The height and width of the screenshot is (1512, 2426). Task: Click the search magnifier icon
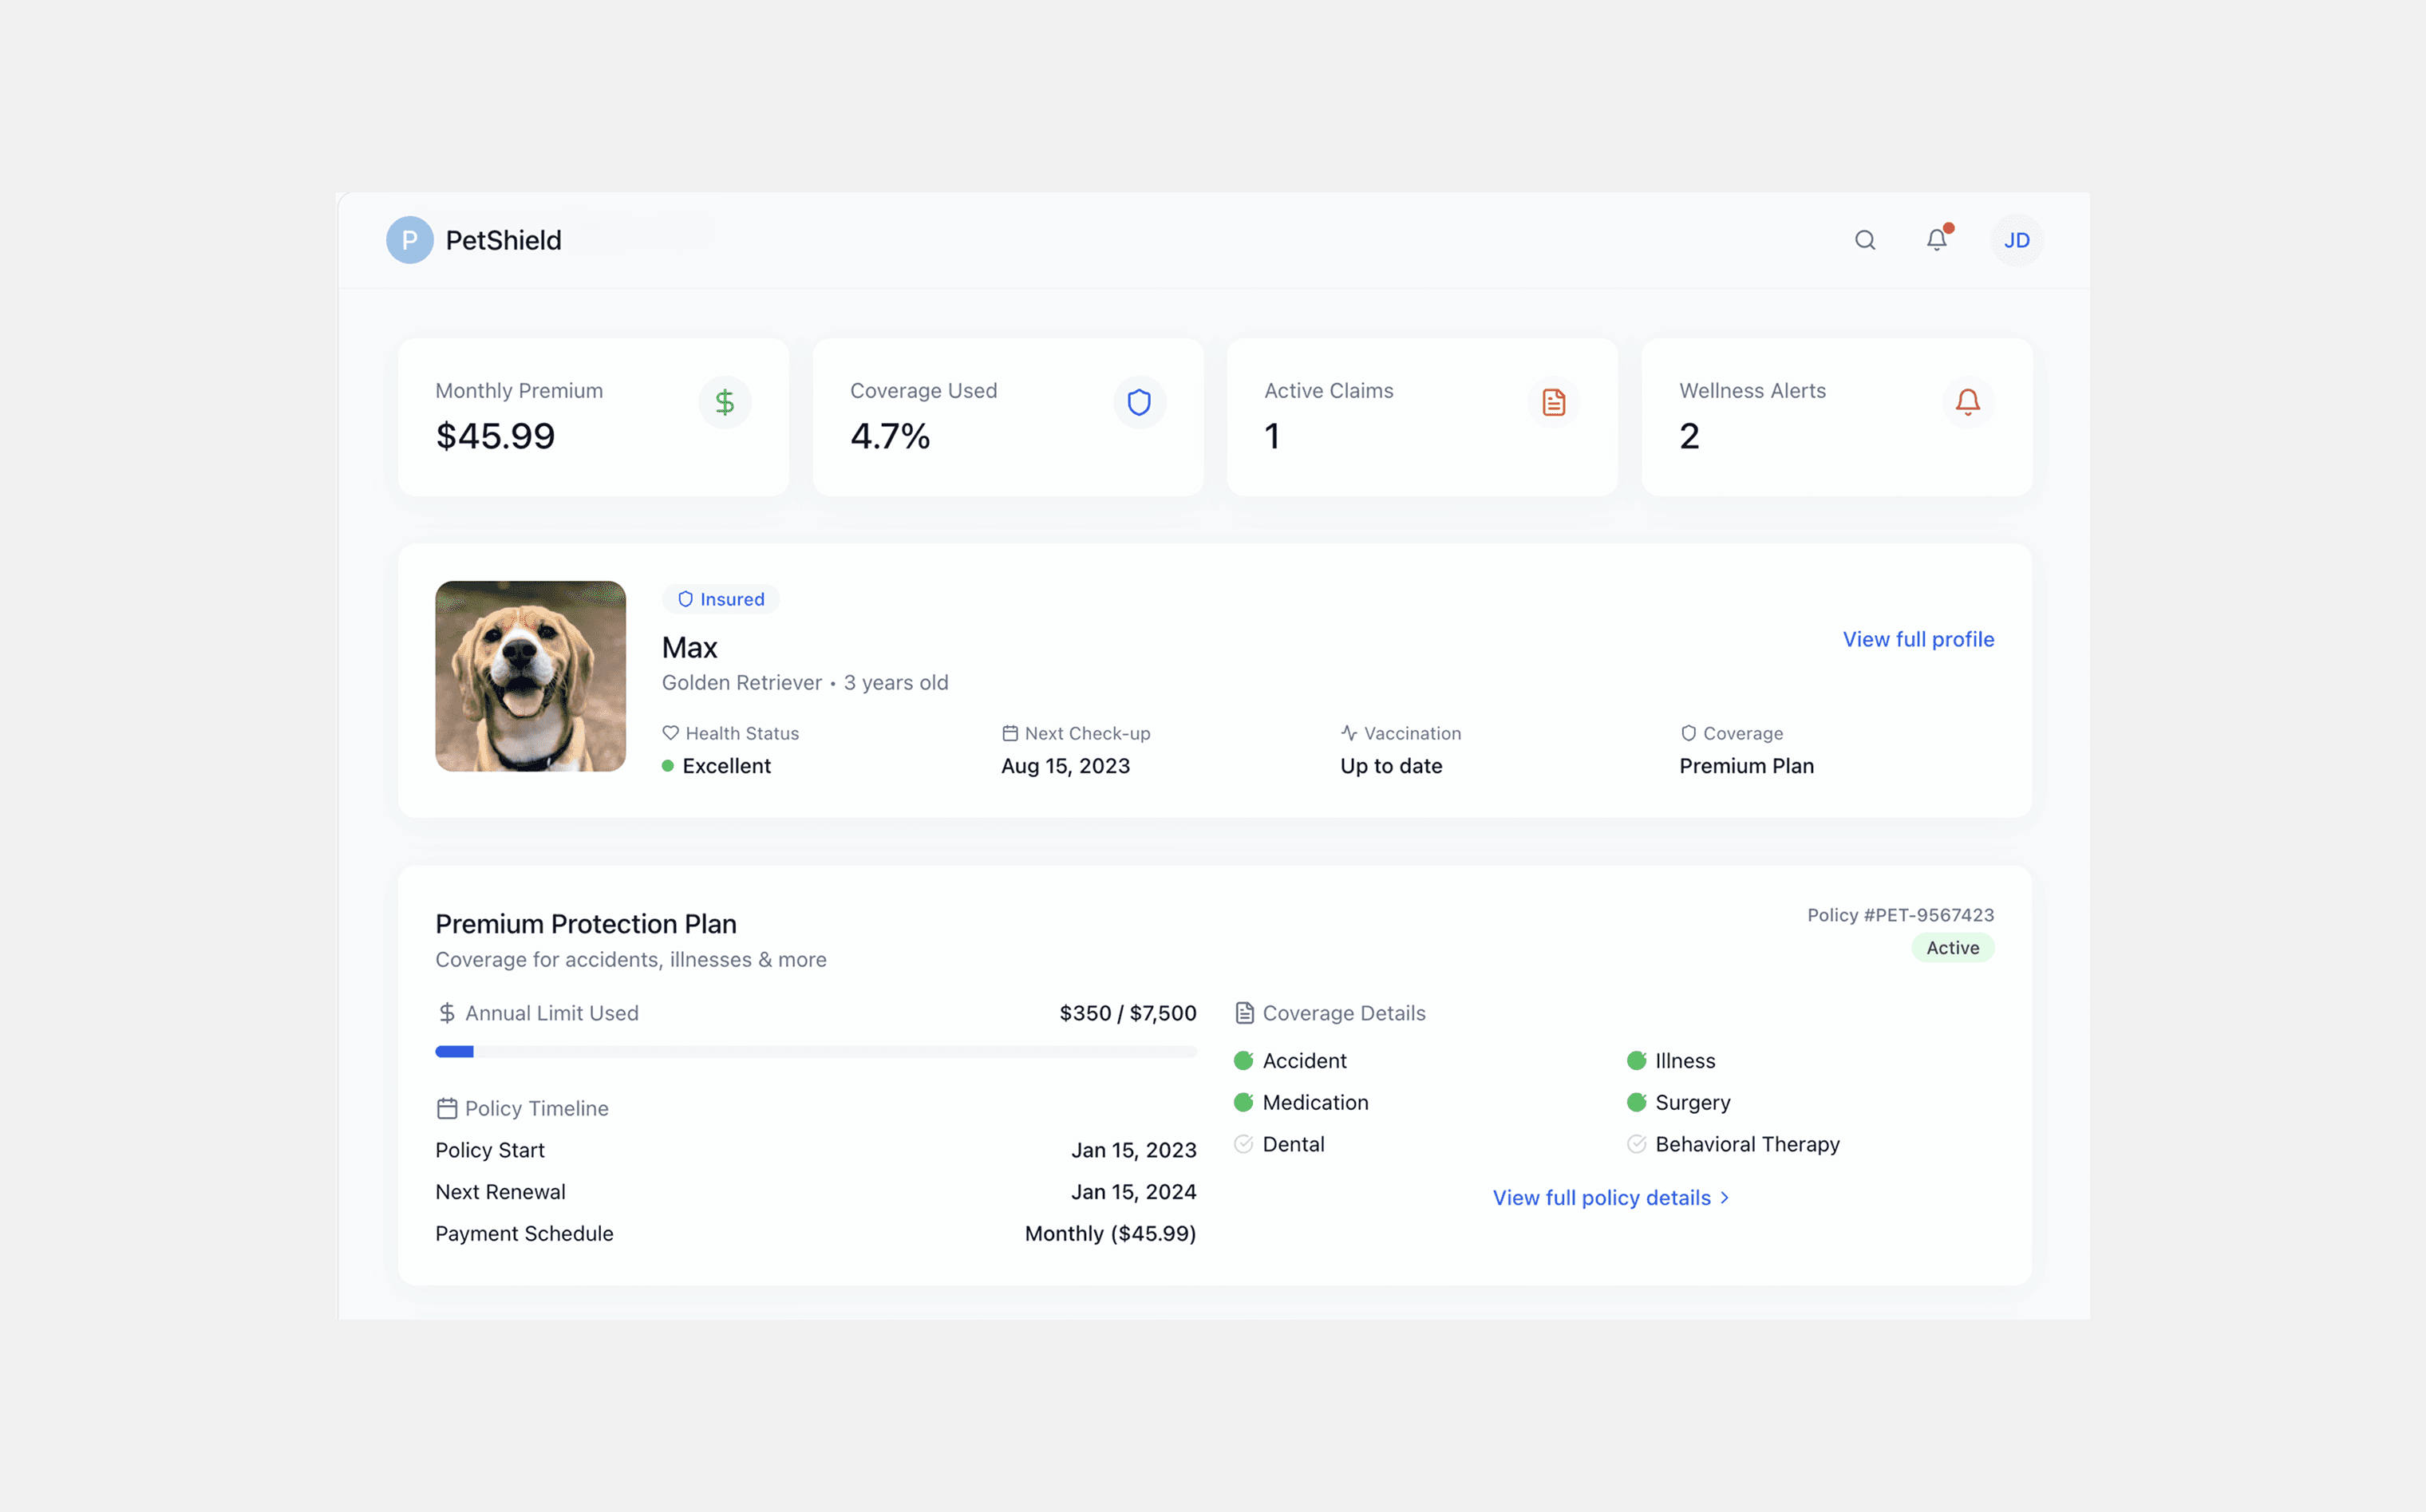coord(1864,240)
